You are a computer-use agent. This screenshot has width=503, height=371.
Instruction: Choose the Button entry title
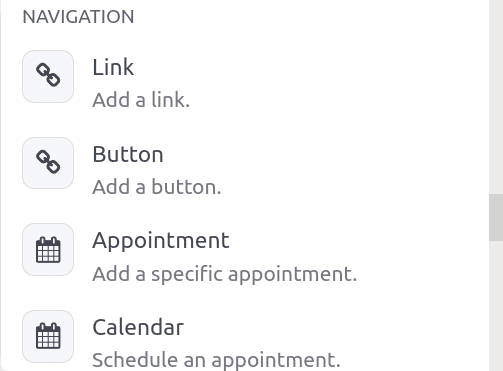pos(128,154)
